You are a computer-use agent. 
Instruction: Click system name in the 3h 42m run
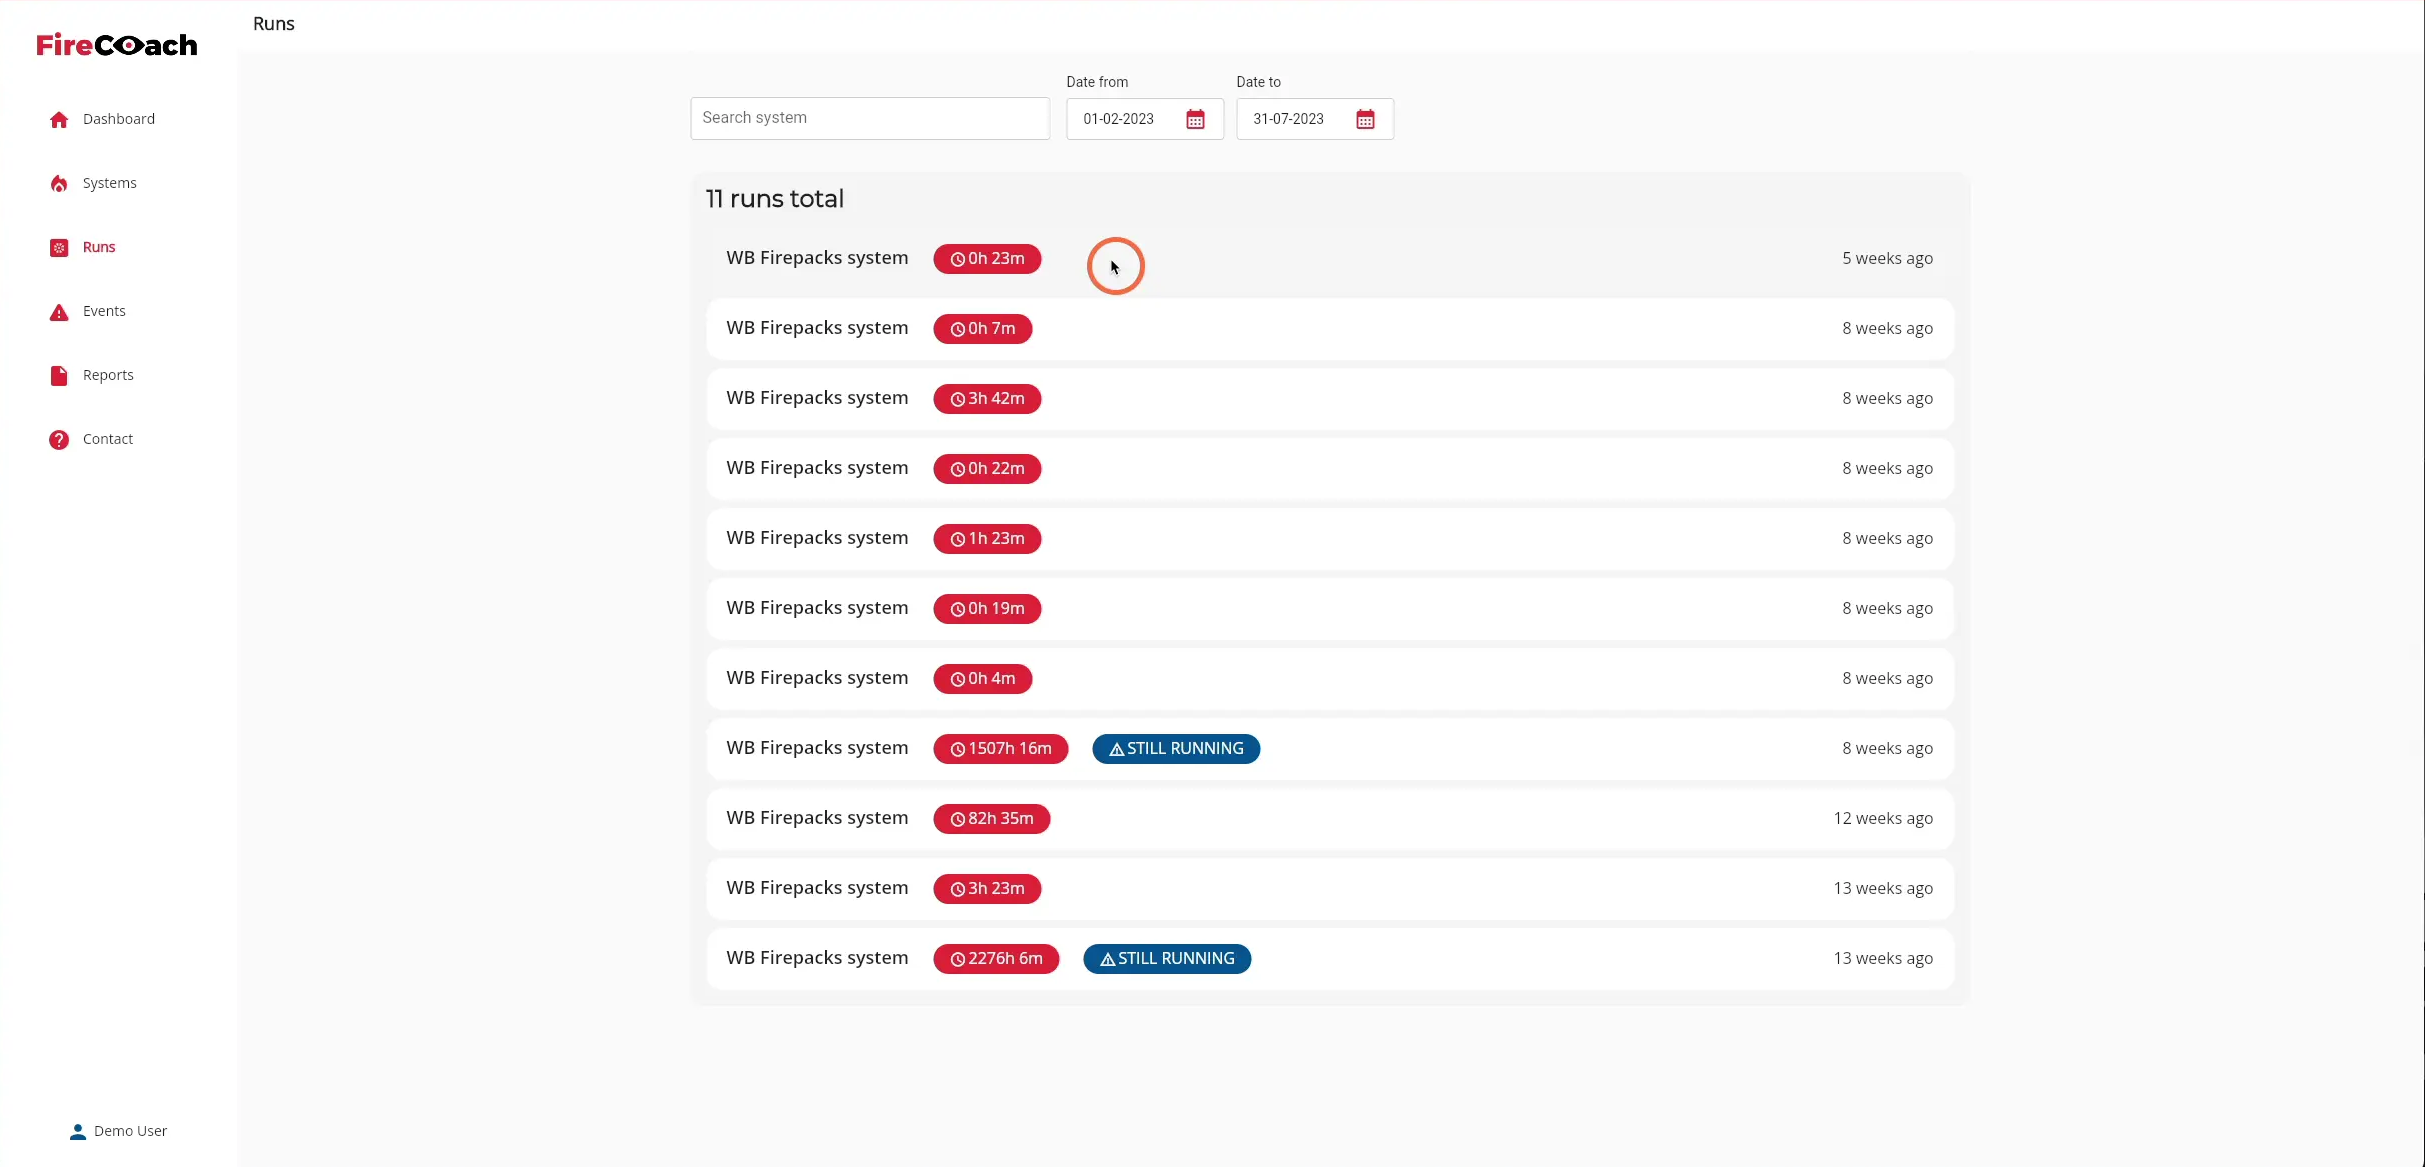click(x=817, y=398)
